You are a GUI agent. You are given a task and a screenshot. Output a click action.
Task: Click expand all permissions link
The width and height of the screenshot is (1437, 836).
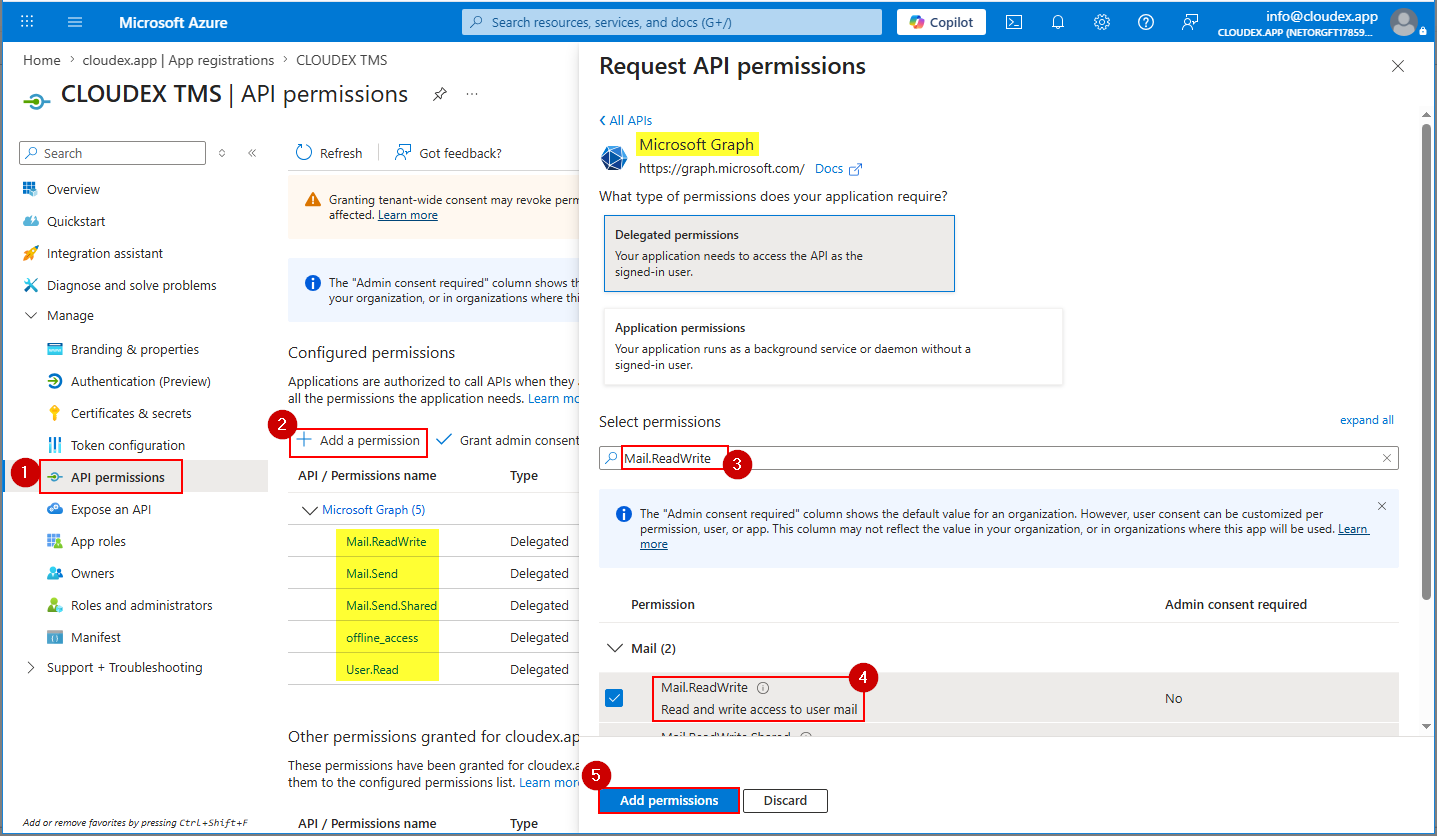click(1366, 420)
